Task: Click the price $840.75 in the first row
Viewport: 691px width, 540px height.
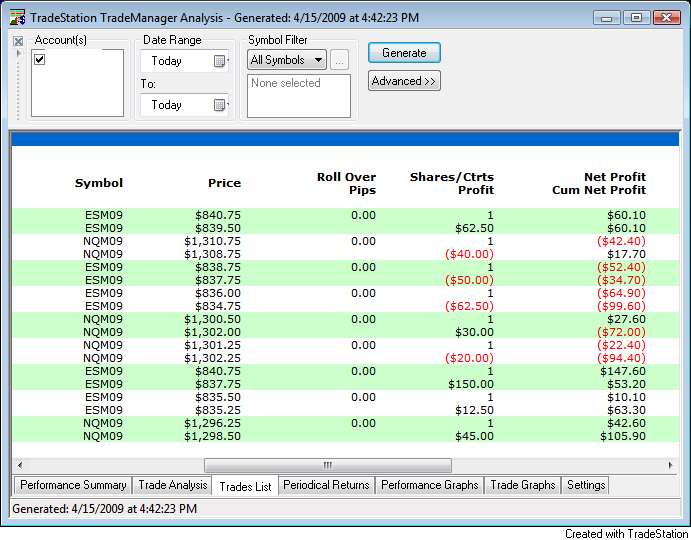Action: pyautogui.click(x=218, y=215)
